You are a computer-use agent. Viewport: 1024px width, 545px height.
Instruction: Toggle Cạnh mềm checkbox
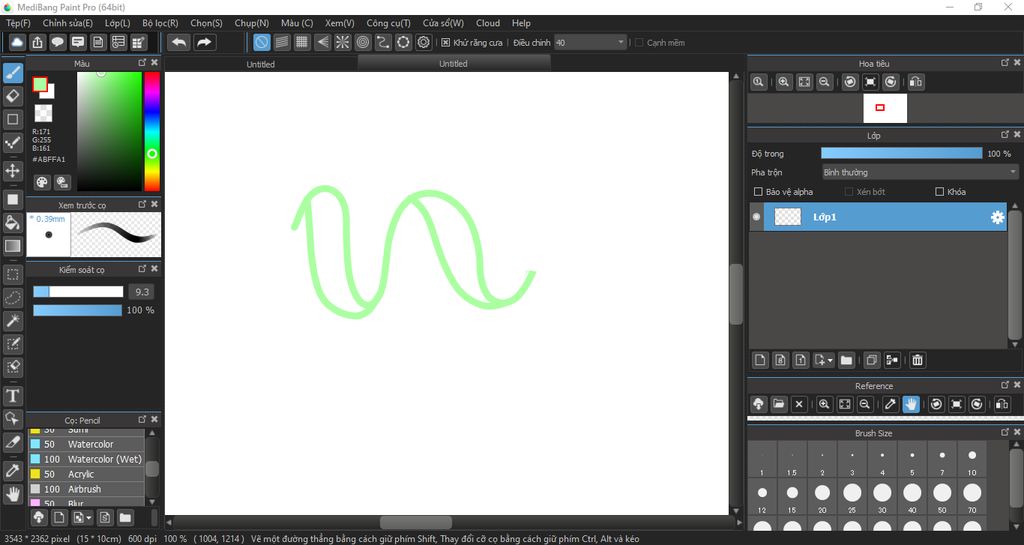[x=639, y=42]
